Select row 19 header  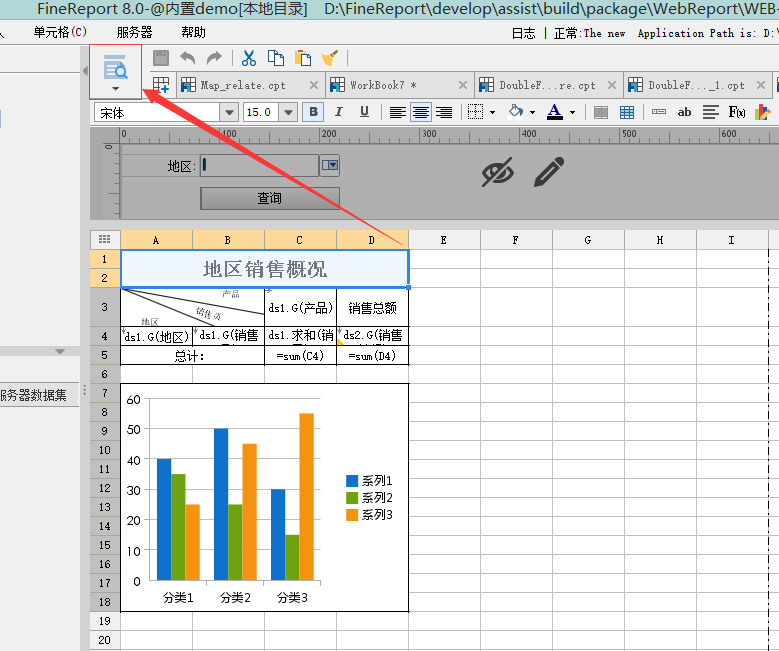pyautogui.click(x=105, y=621)
